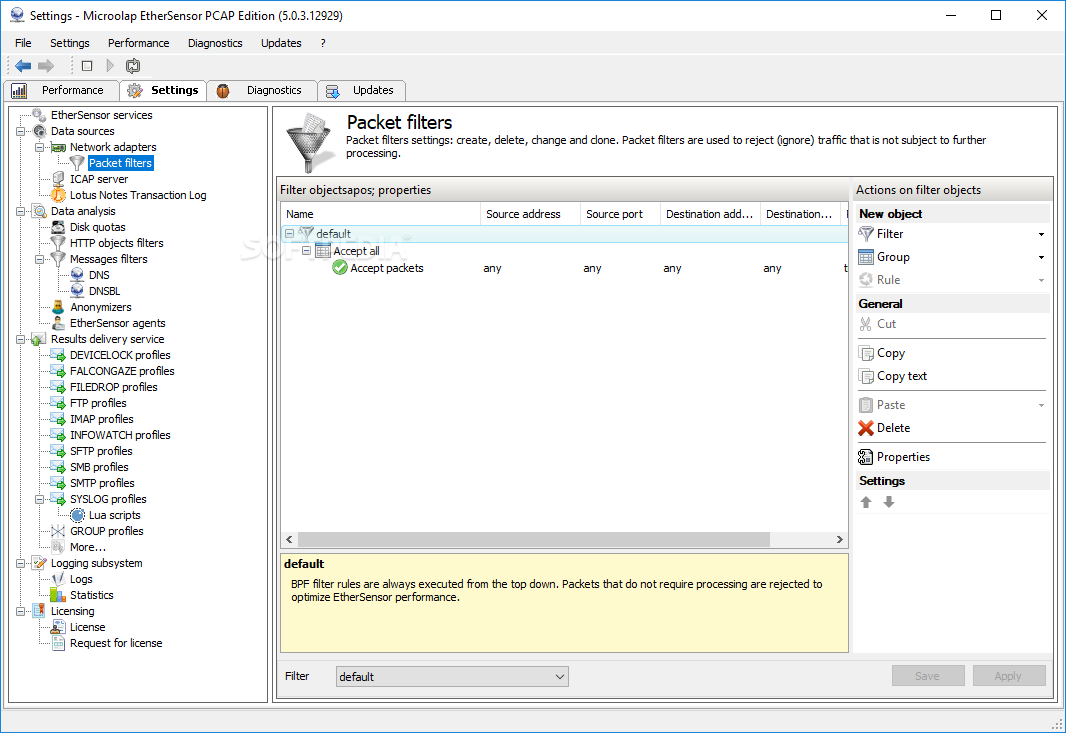Select the FTP profiles tree item
This screenshot has width=1066, height=733.
(x=98, y=403)
